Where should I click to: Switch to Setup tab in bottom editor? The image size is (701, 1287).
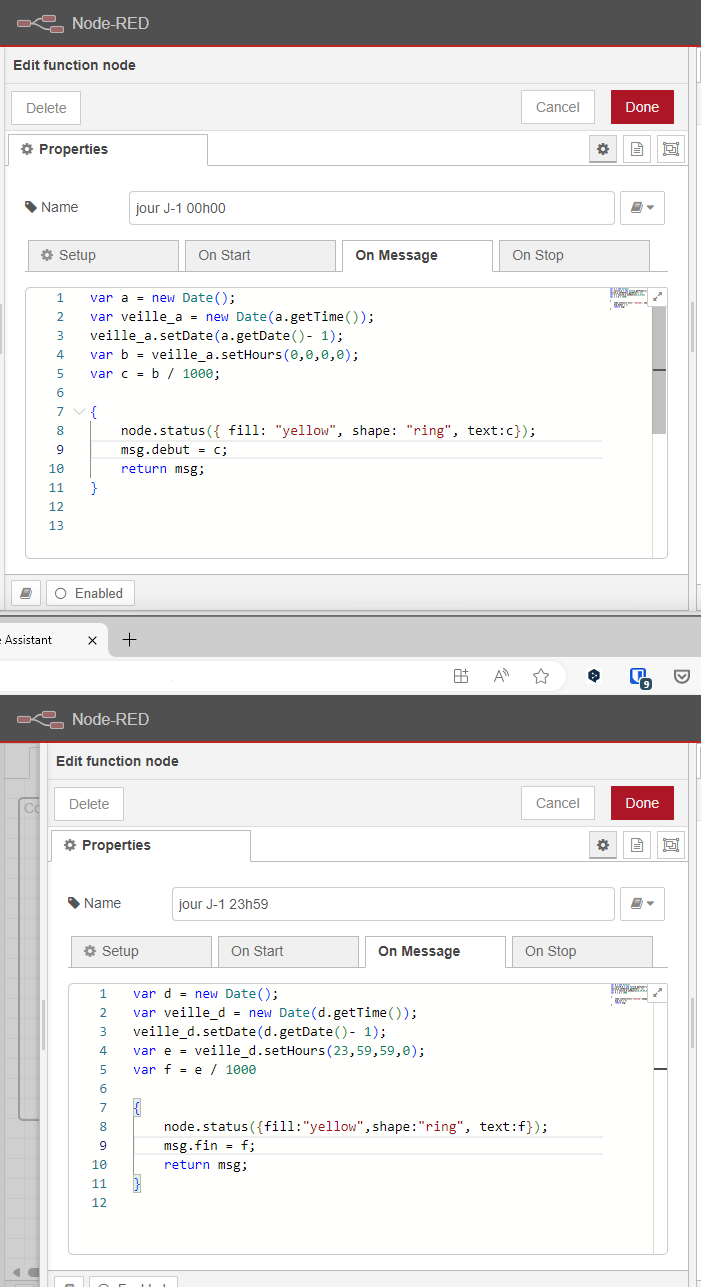pyautogui.click(x=141, y=951)
